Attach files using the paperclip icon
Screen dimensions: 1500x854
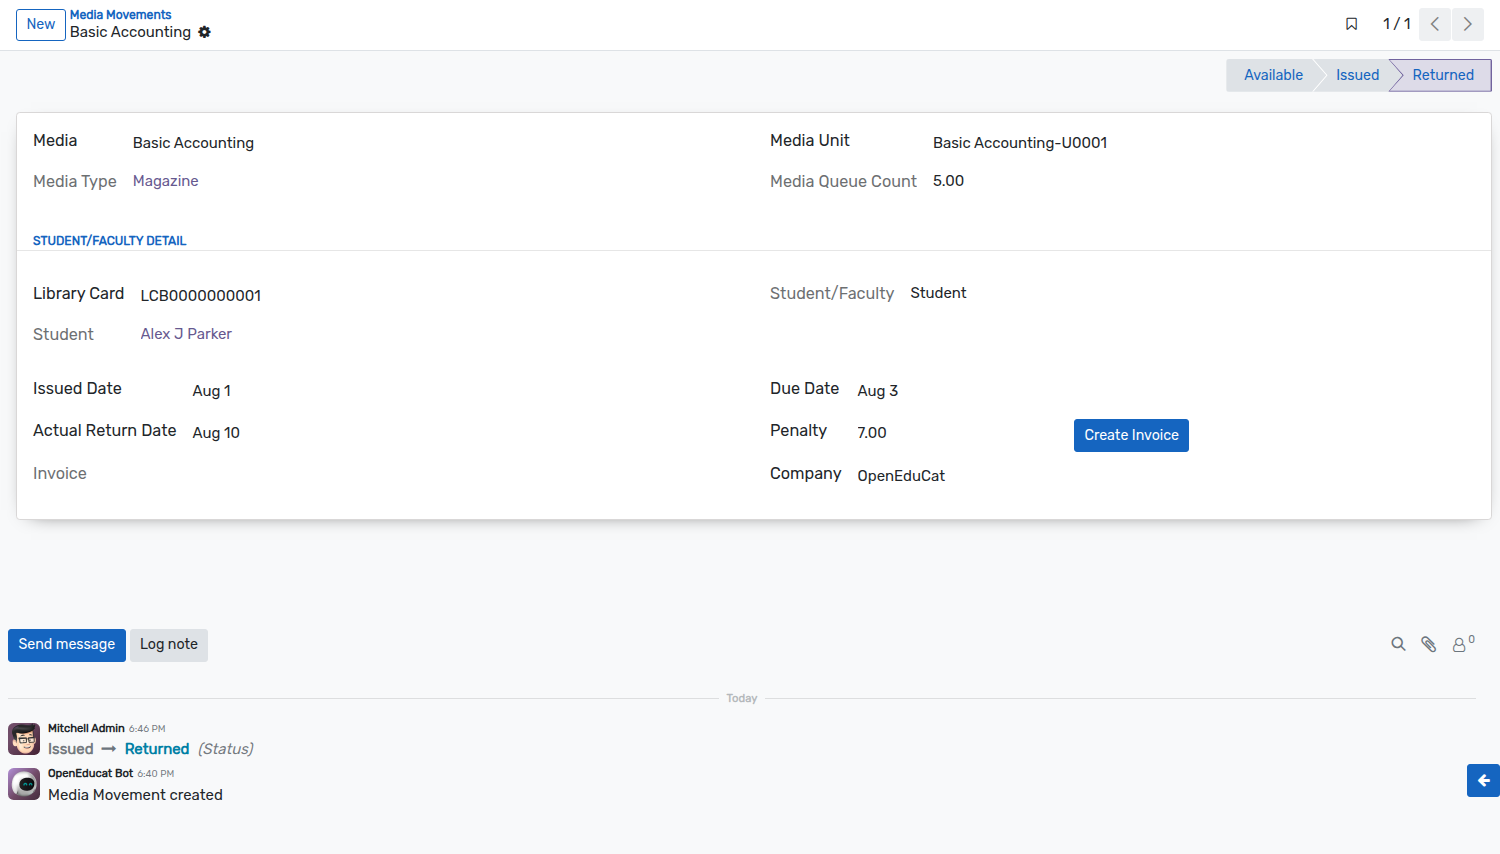pyautogui.click(x=1429, y=645)
